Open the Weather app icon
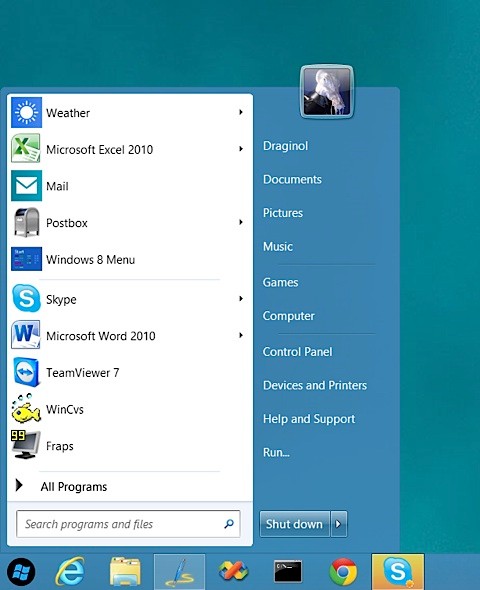The width and height of the screenshot is (480, 590). tap(26, 113)
